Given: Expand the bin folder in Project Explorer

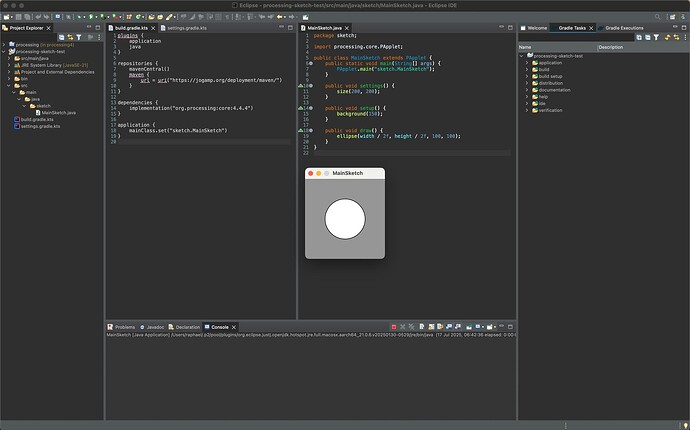Looking at the screenshot, I should coord(9,79).
